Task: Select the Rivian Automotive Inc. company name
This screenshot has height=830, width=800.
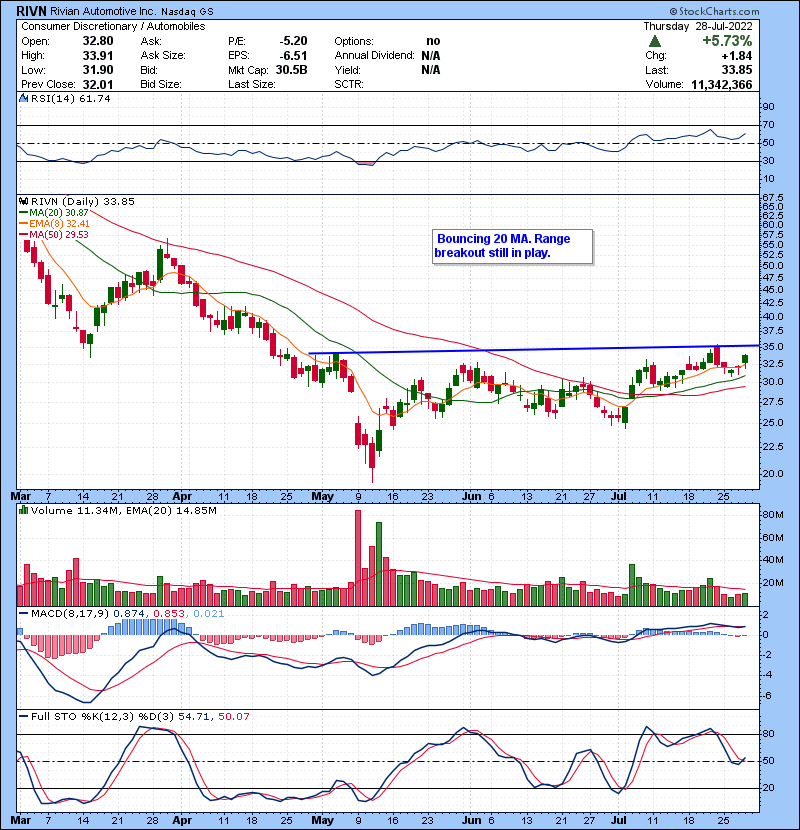Action: coord(103,11)
